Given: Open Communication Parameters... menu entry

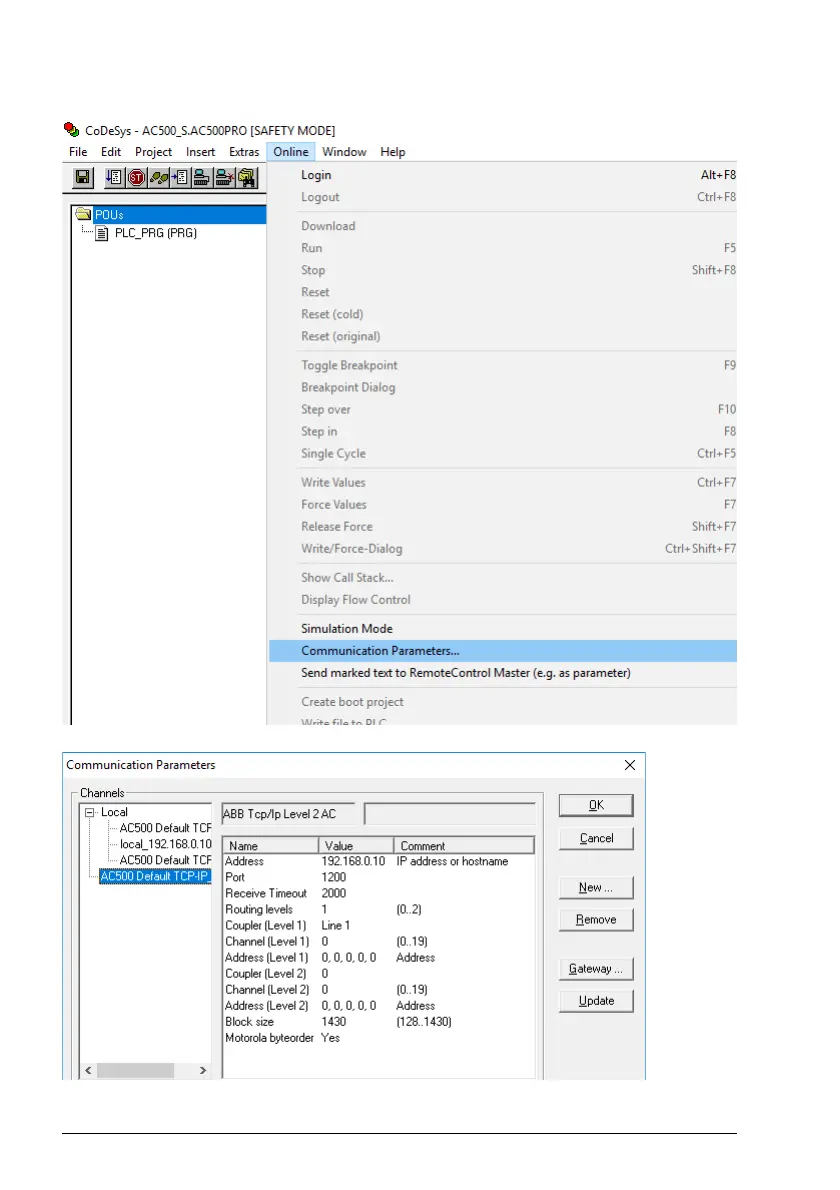Looking at the screenshot, I should tap(503, 650).
